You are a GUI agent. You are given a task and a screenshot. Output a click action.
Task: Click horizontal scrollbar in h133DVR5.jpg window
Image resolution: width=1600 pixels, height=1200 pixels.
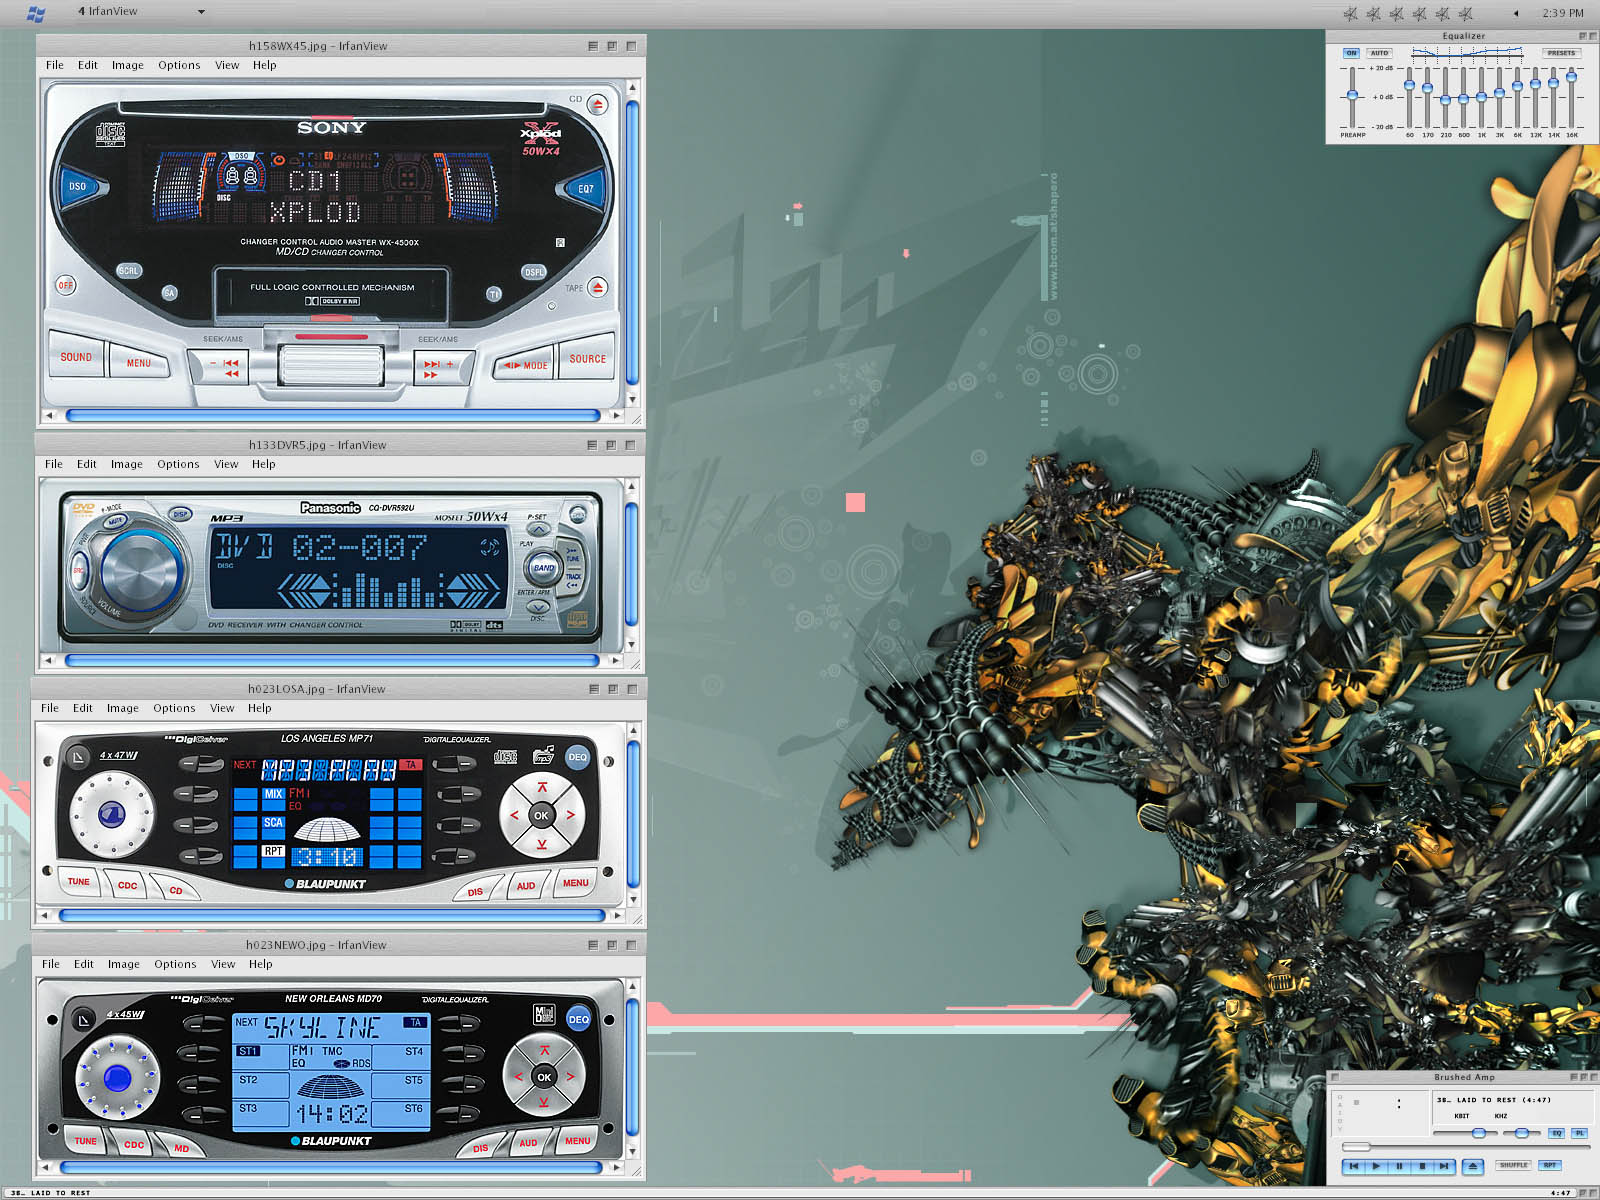(332, 660)
